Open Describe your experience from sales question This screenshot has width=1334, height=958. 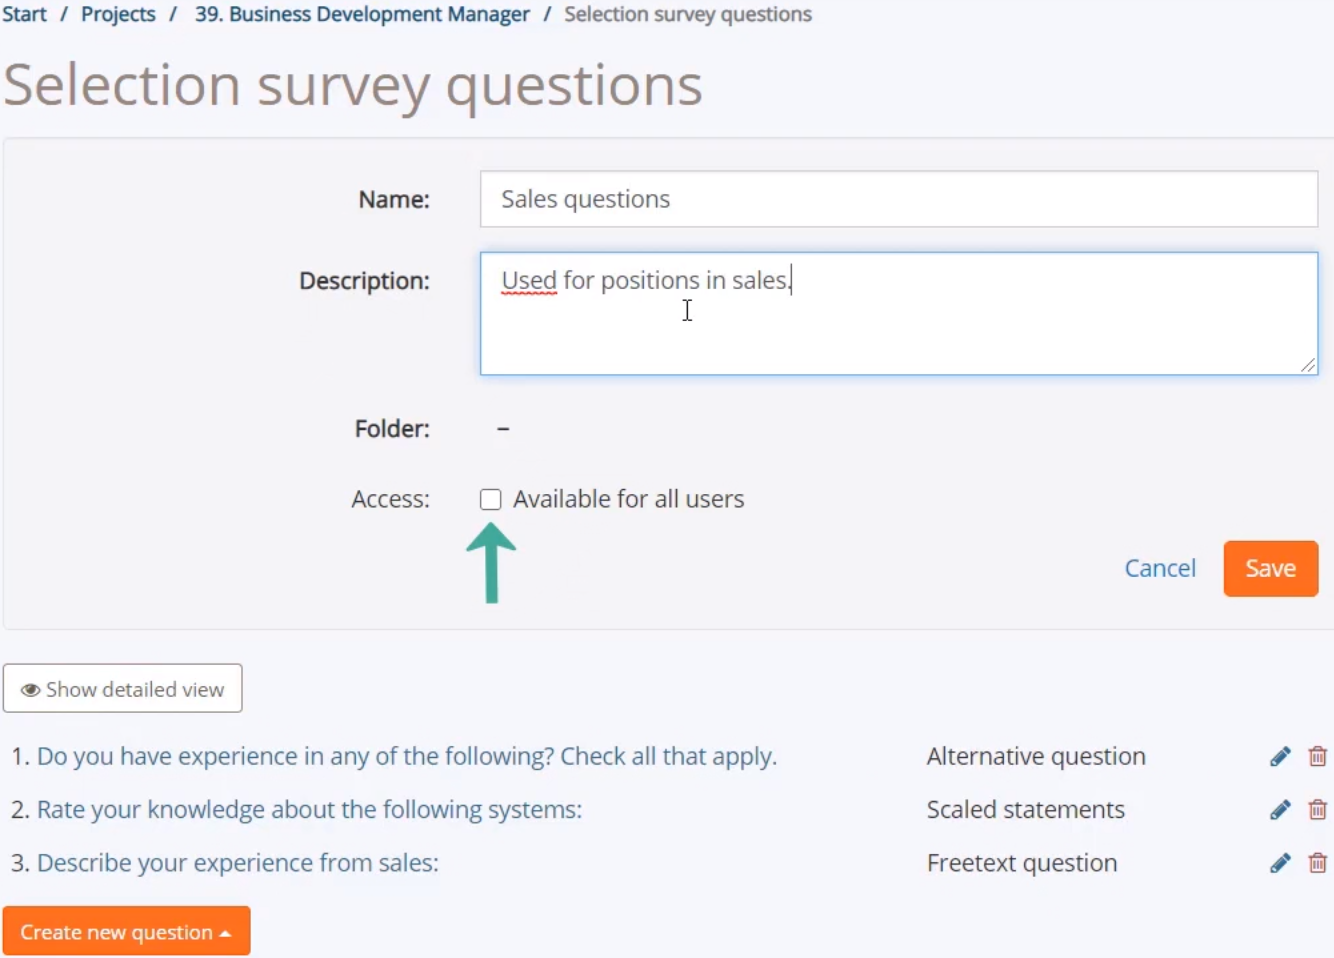click(x=238, y=863)
